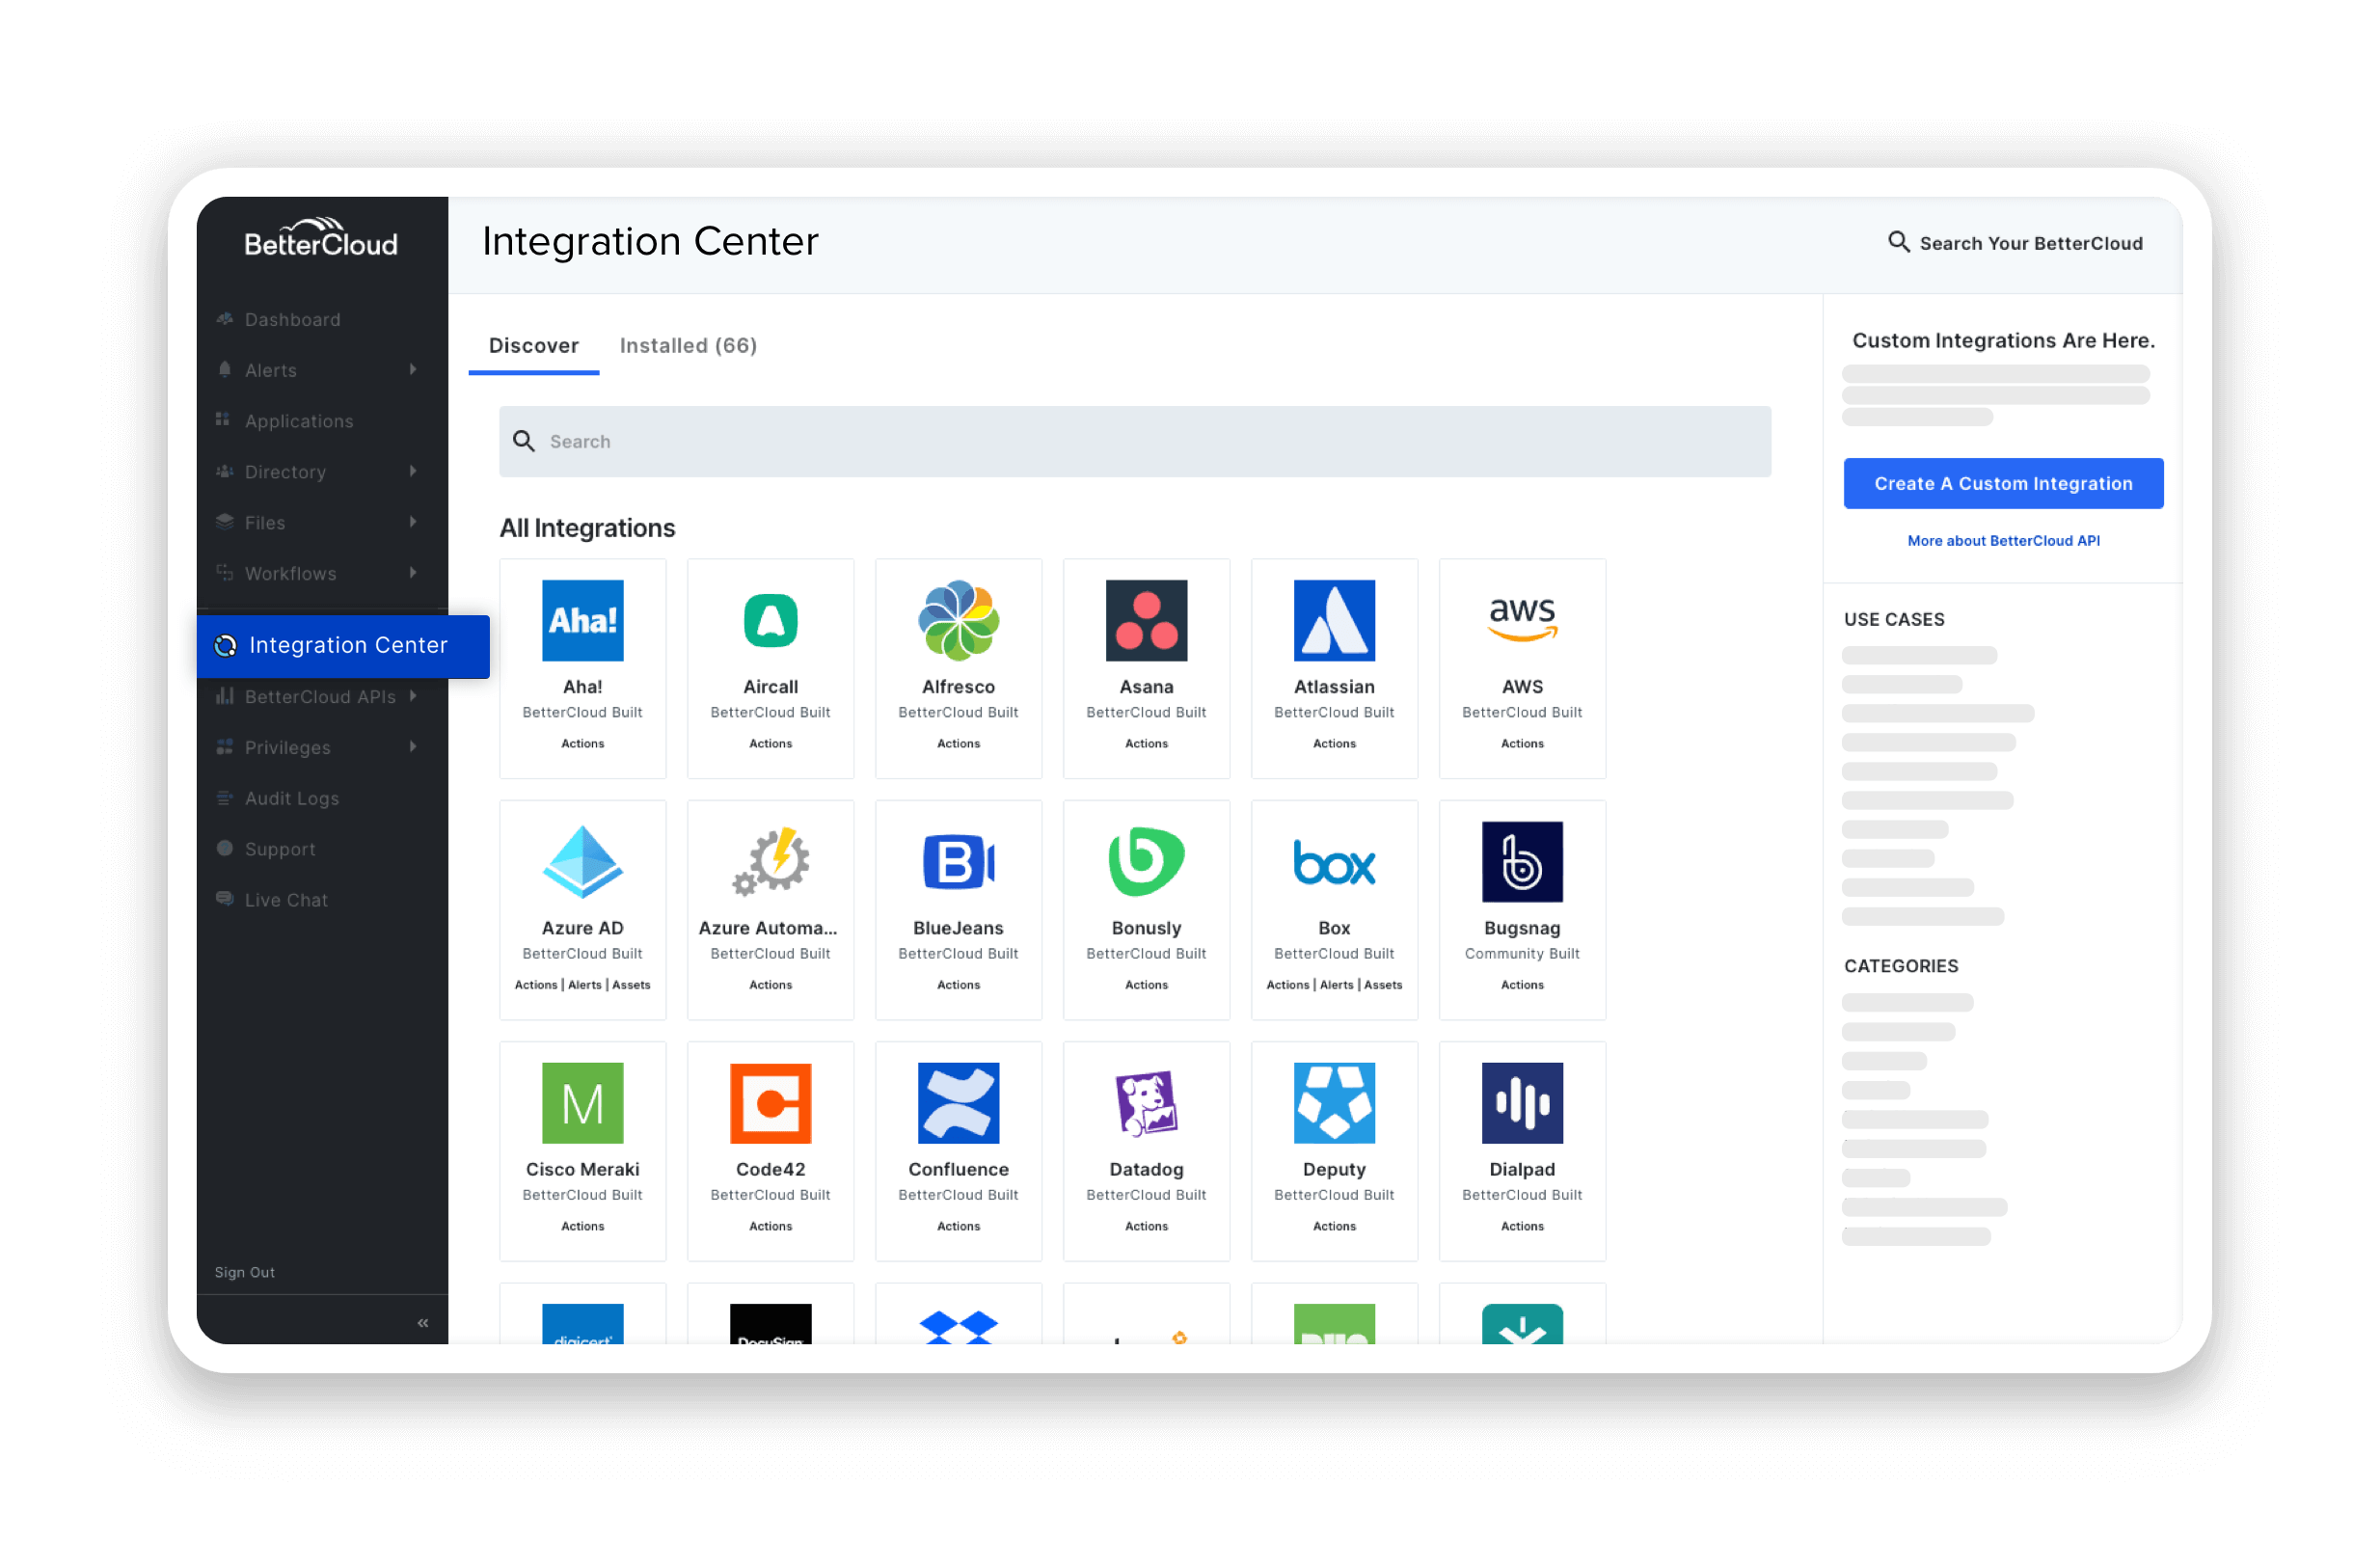This screenshot has height=1541, width=2380.
Task: Expand the Files menu arrow
Action: (x=413, y=521)
